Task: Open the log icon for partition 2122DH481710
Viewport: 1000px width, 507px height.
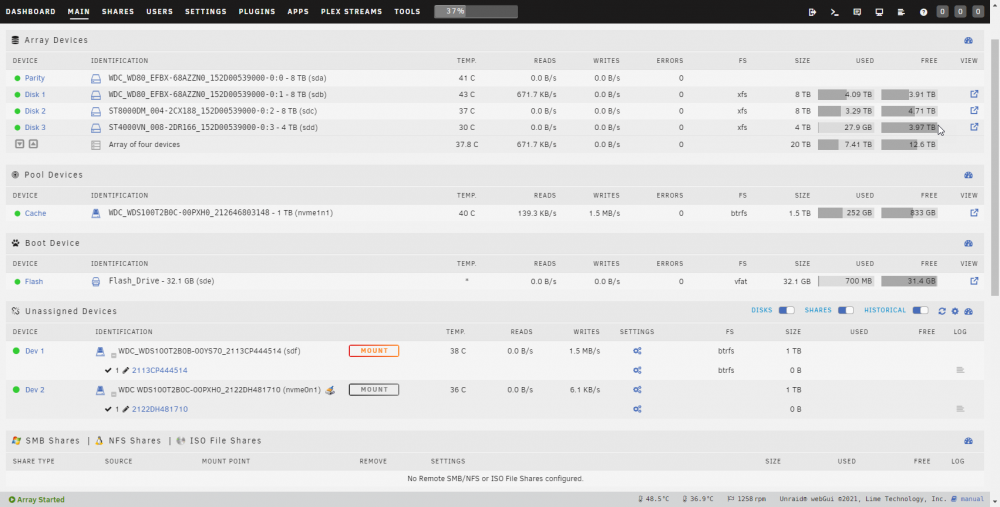Action: tap(960, 409)
